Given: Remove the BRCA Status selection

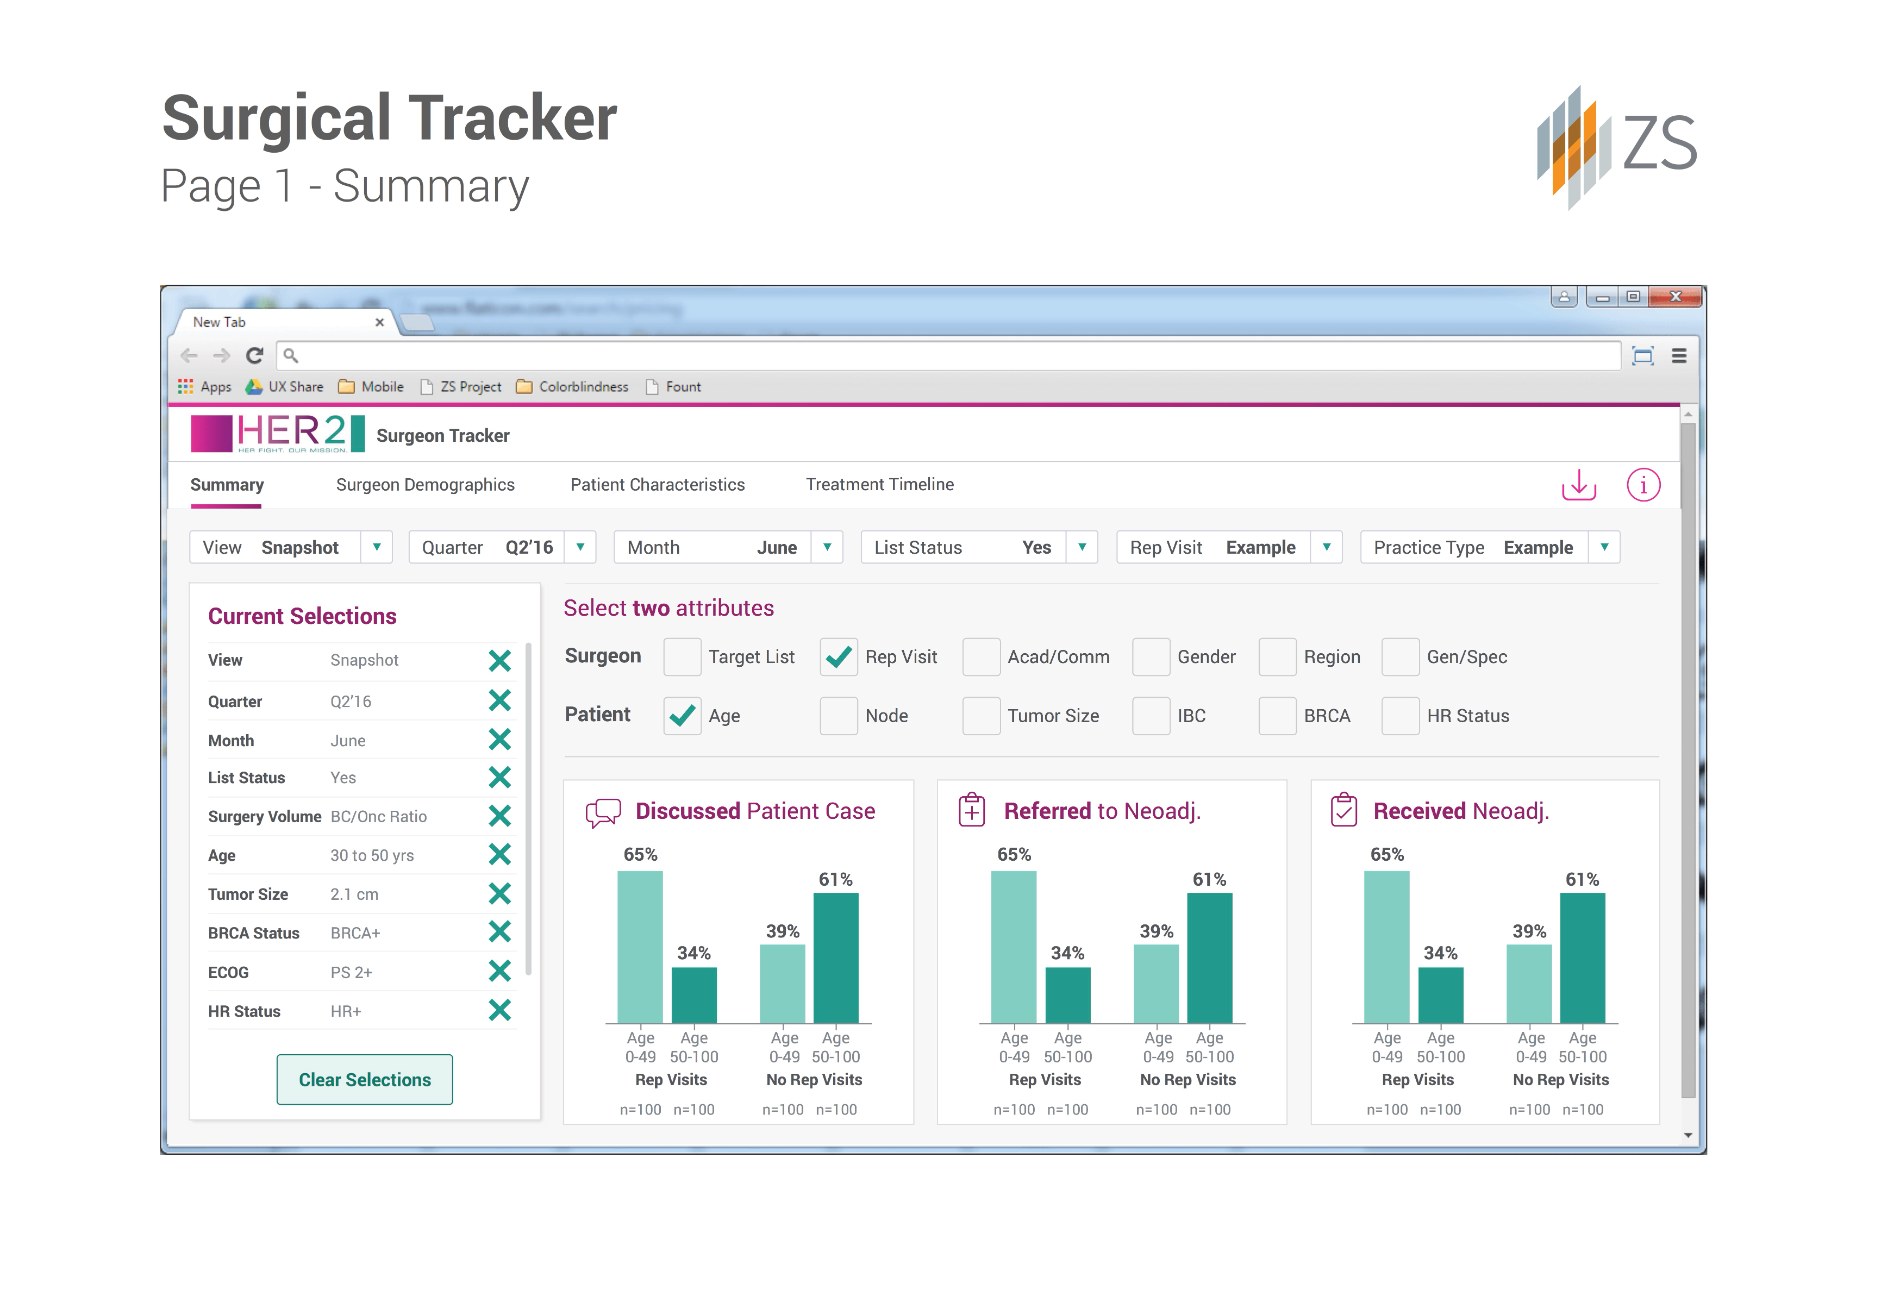Looking at the screenshot, I should coord(500,932).
